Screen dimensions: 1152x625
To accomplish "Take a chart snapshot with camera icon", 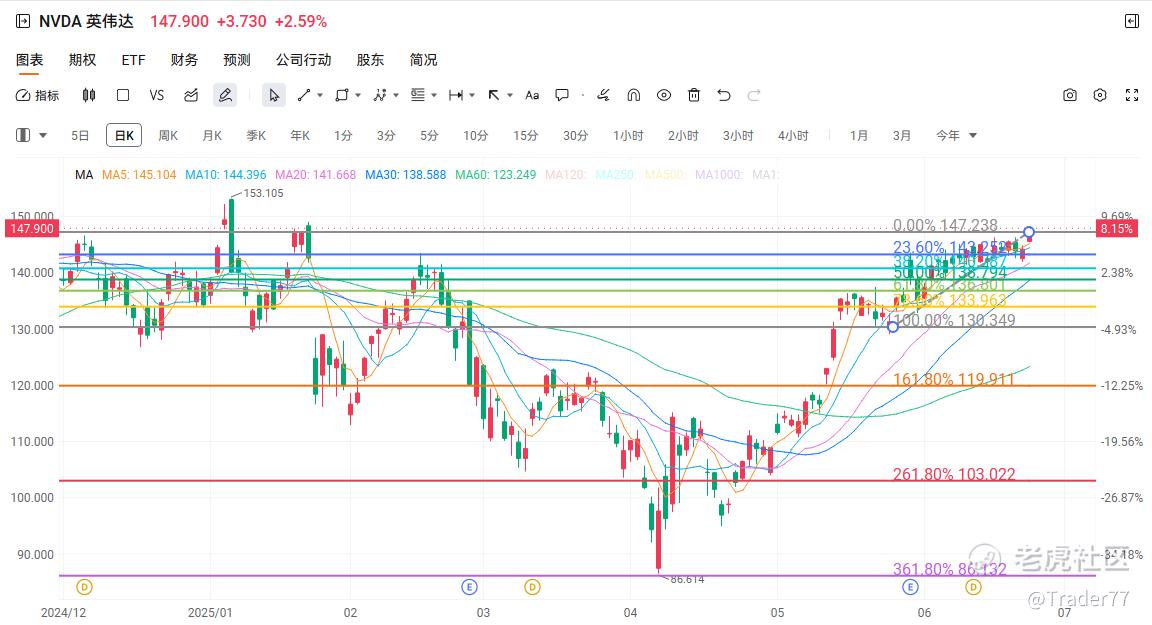I will pos(1070,95).
